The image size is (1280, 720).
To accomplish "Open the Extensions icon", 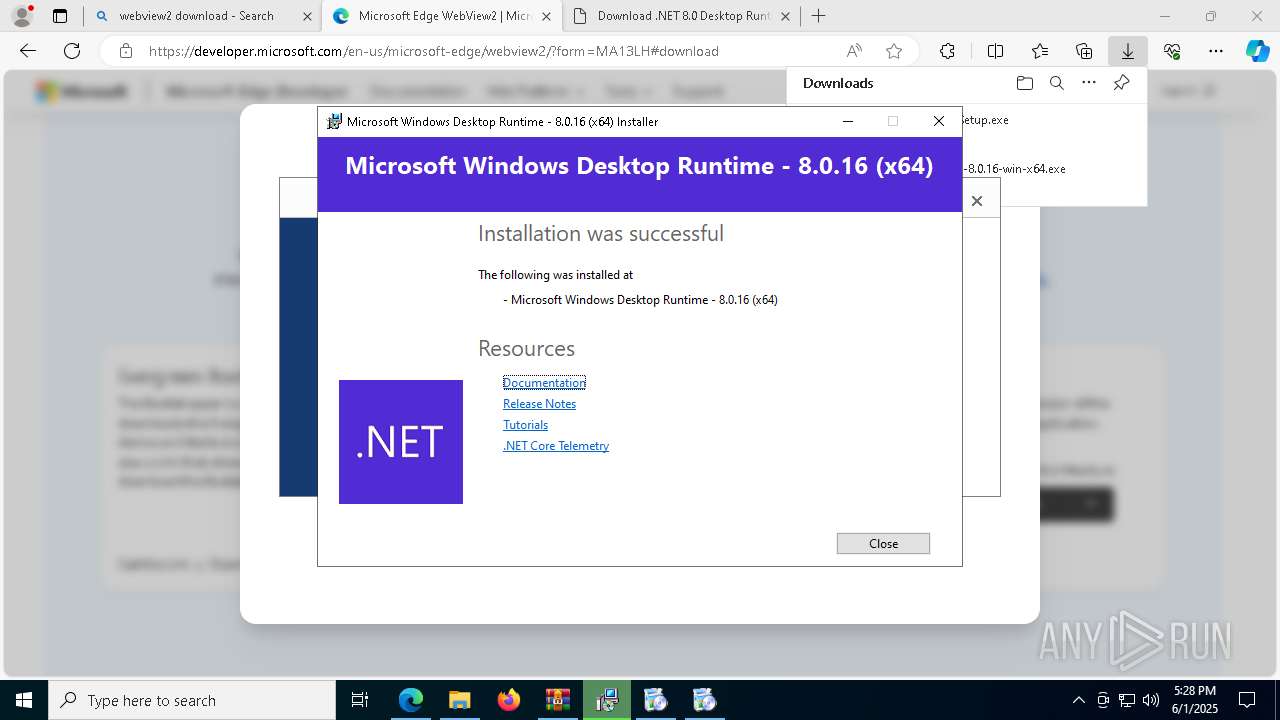I will click(947, 51).
